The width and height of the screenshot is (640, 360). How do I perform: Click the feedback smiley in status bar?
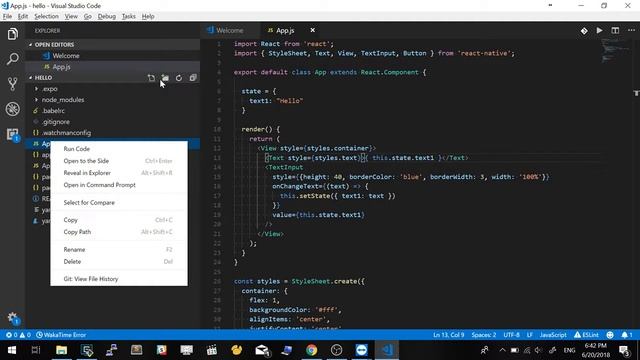[610, 335]
